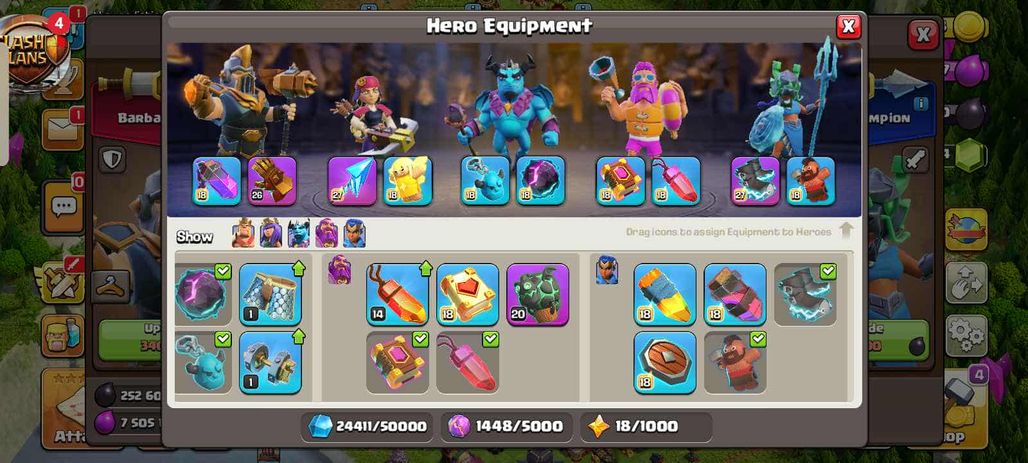This screenshot has height=463, width=1028.
Task: Filter equipment by Barbarian King icon
Action: [243, 233]
